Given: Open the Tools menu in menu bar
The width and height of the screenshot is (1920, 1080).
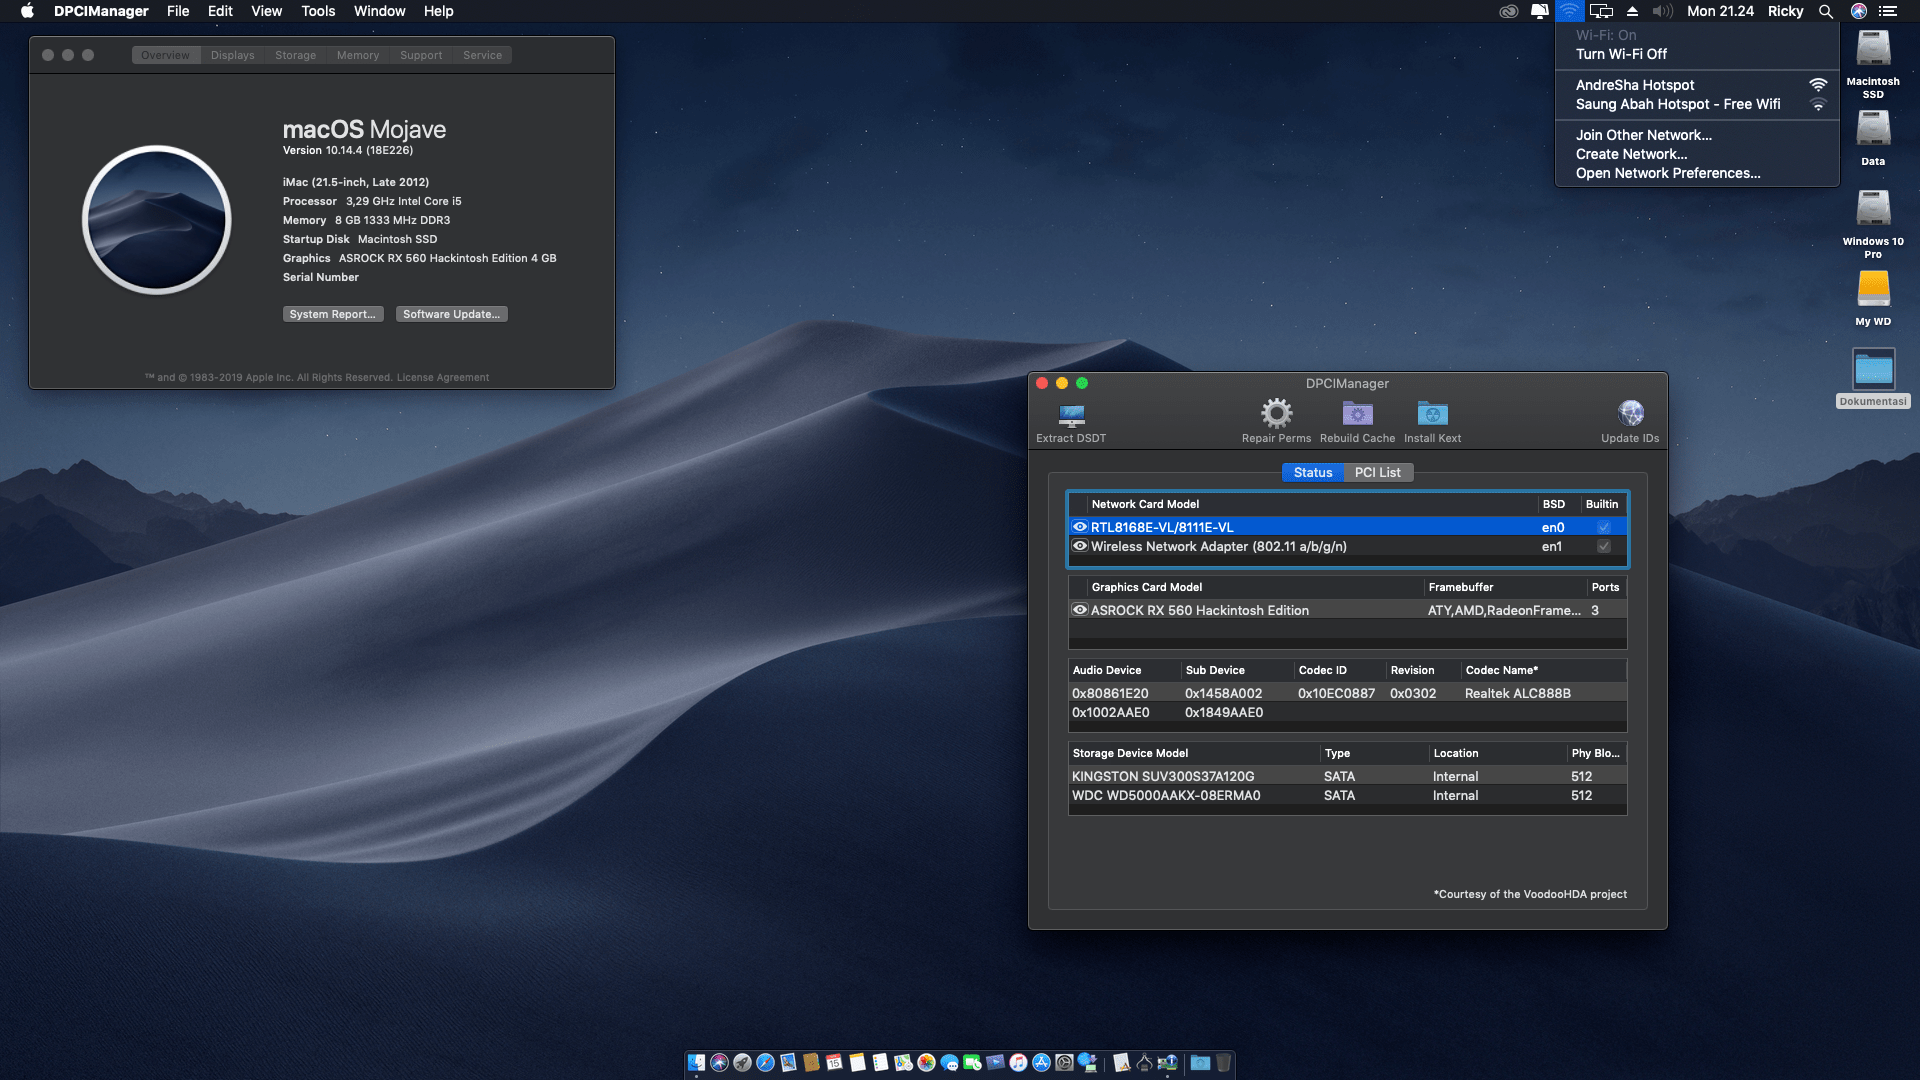Looking at the screenshot, I should [318, 11].
